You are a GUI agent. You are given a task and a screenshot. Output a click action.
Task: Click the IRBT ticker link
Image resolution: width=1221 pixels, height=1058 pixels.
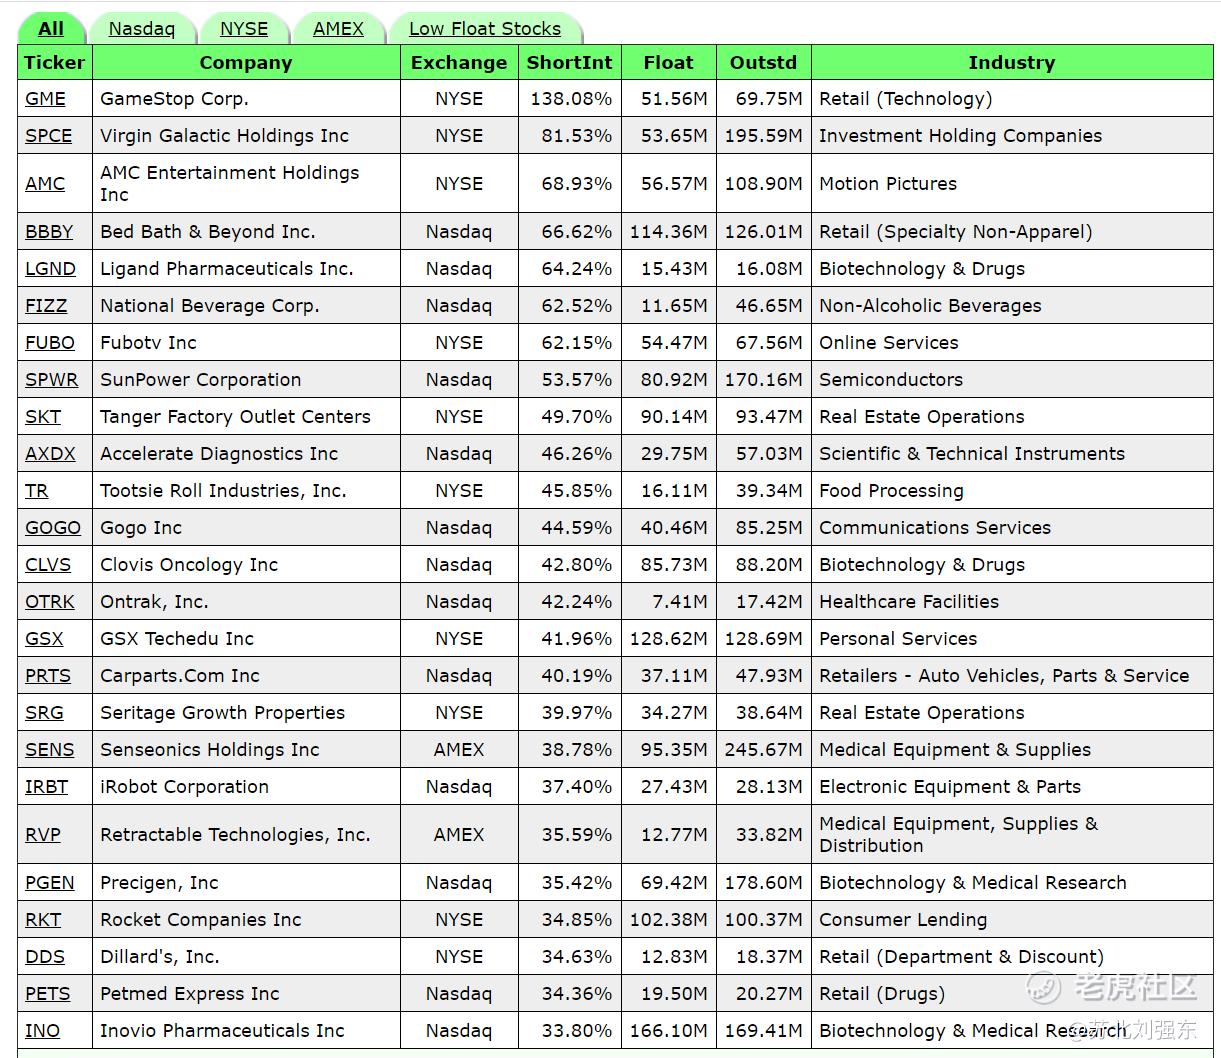click(47, 787)
